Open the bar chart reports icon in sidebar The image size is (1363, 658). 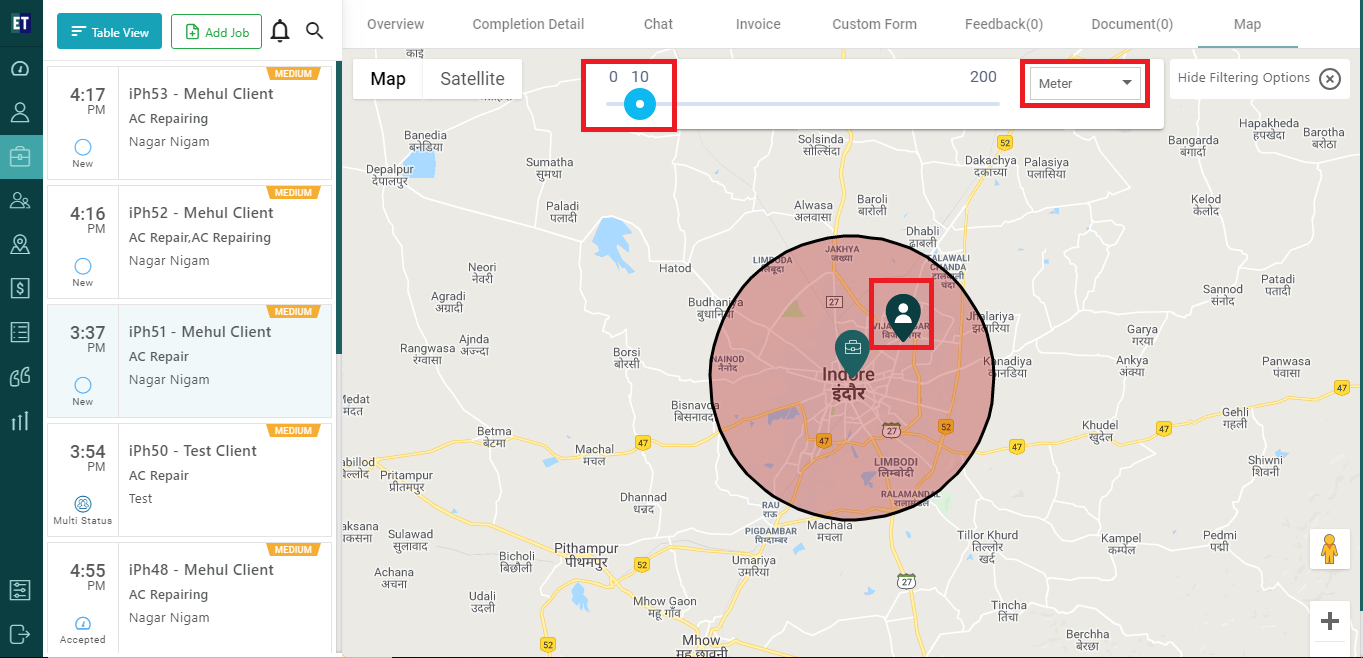coord(20,421)
